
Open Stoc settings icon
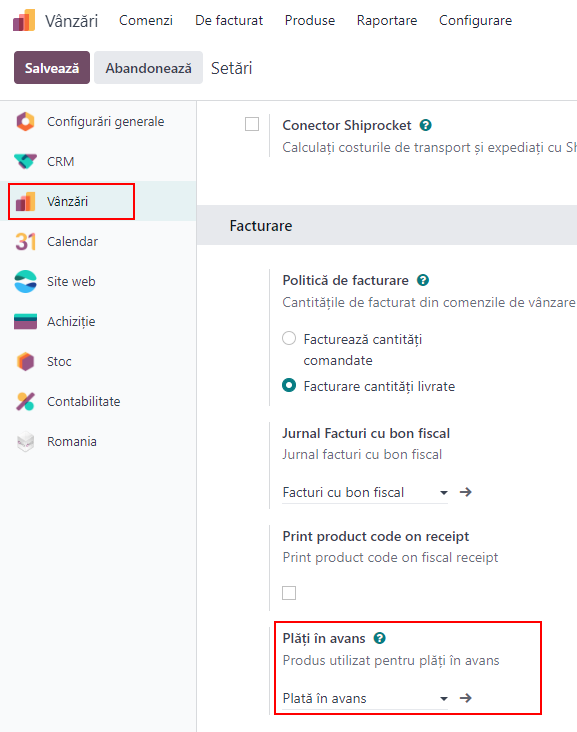pos(25,361)
